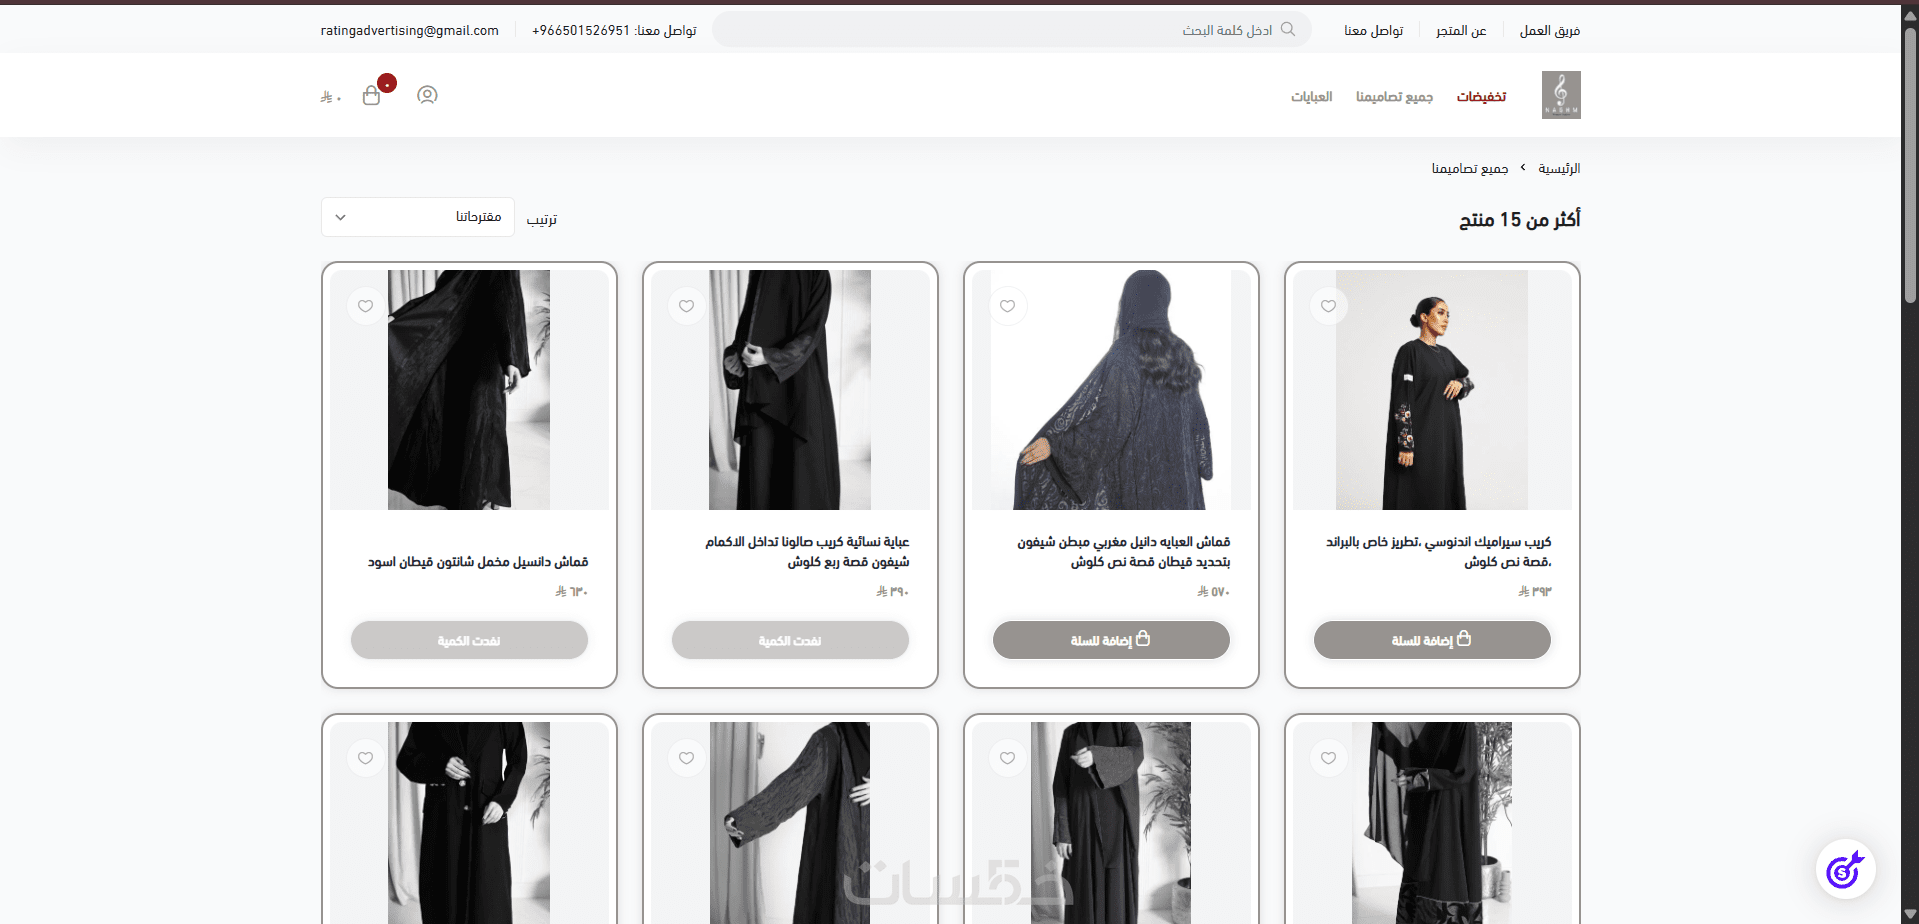Favorite the قماش دانسيل مخمل شانتون product heart

[366, 306]
